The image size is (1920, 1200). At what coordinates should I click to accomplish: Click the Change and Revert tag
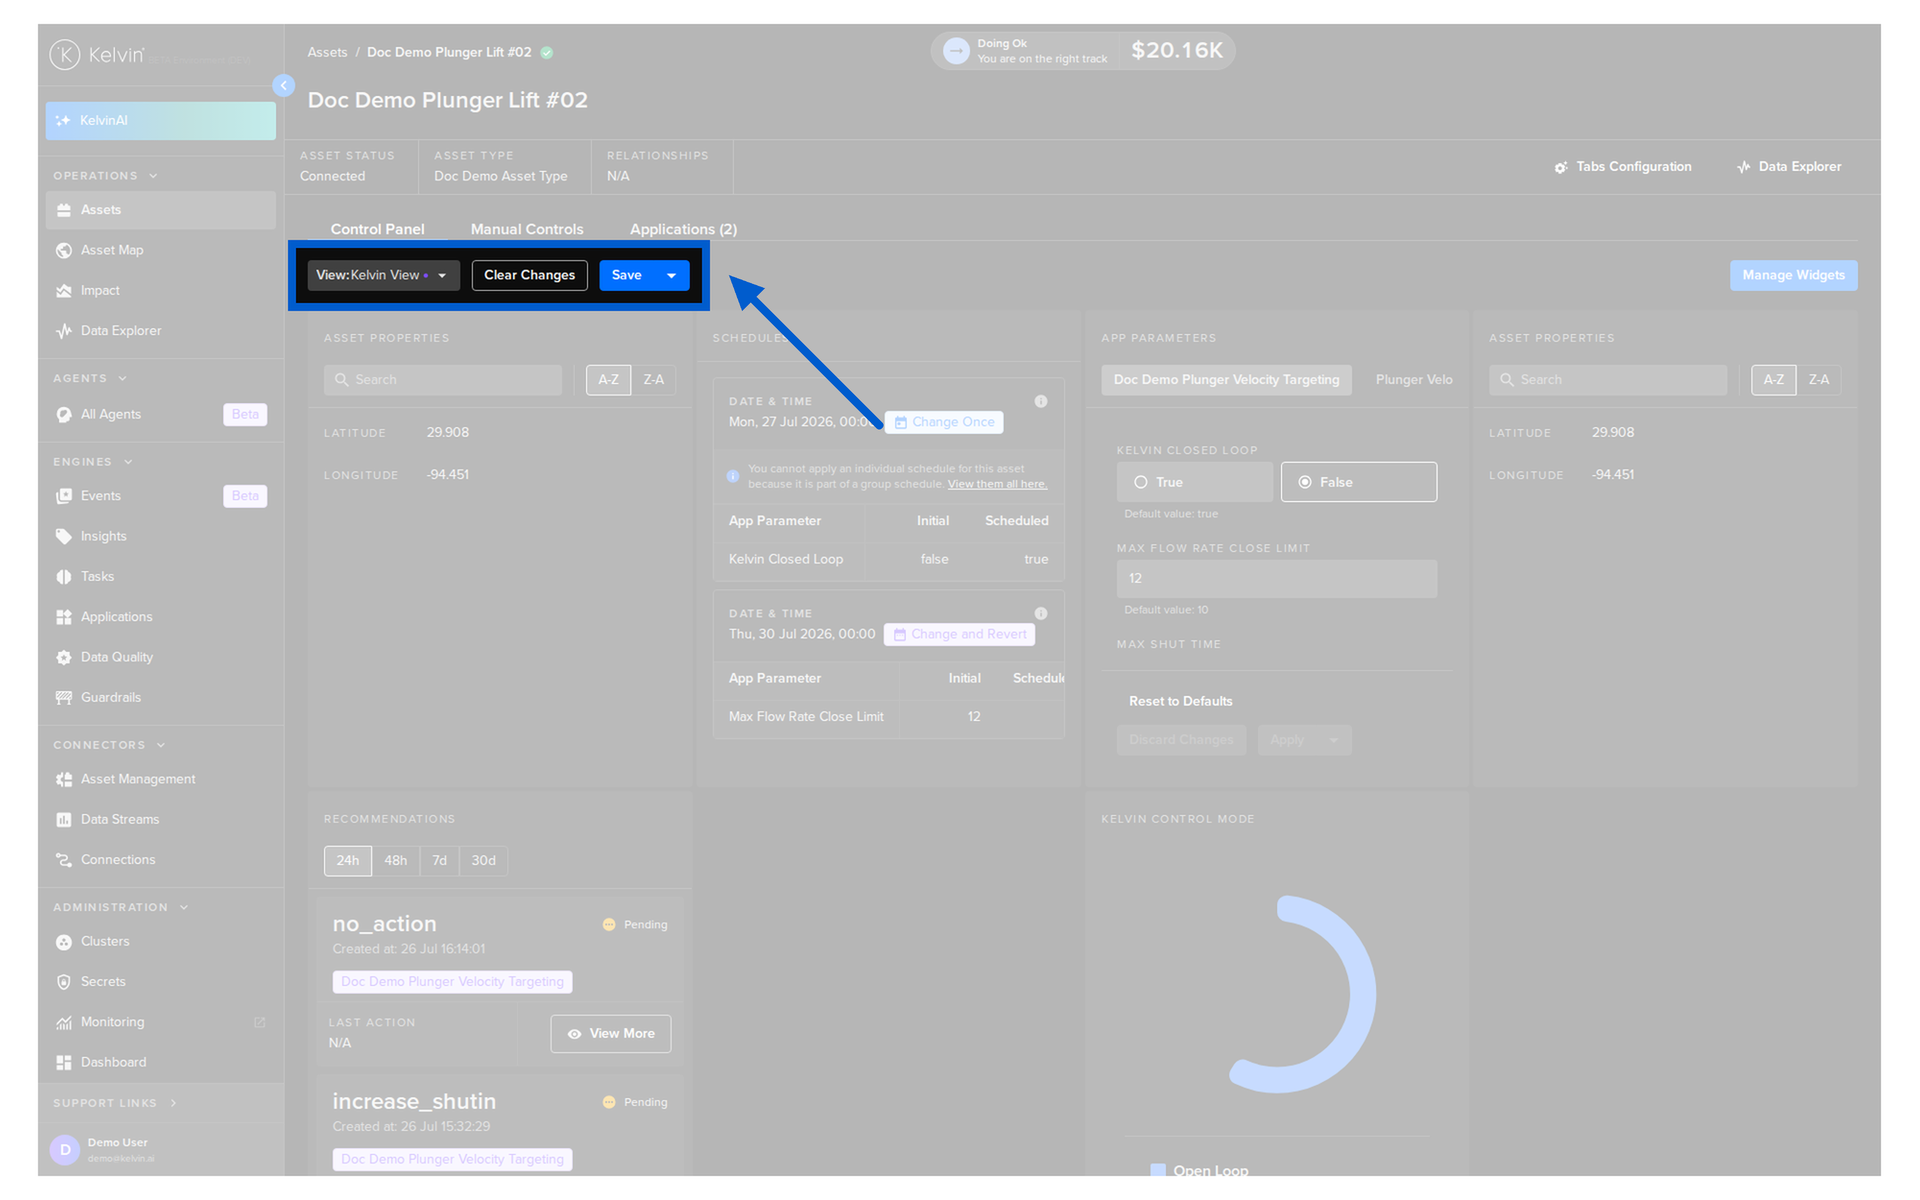point(960,634)
